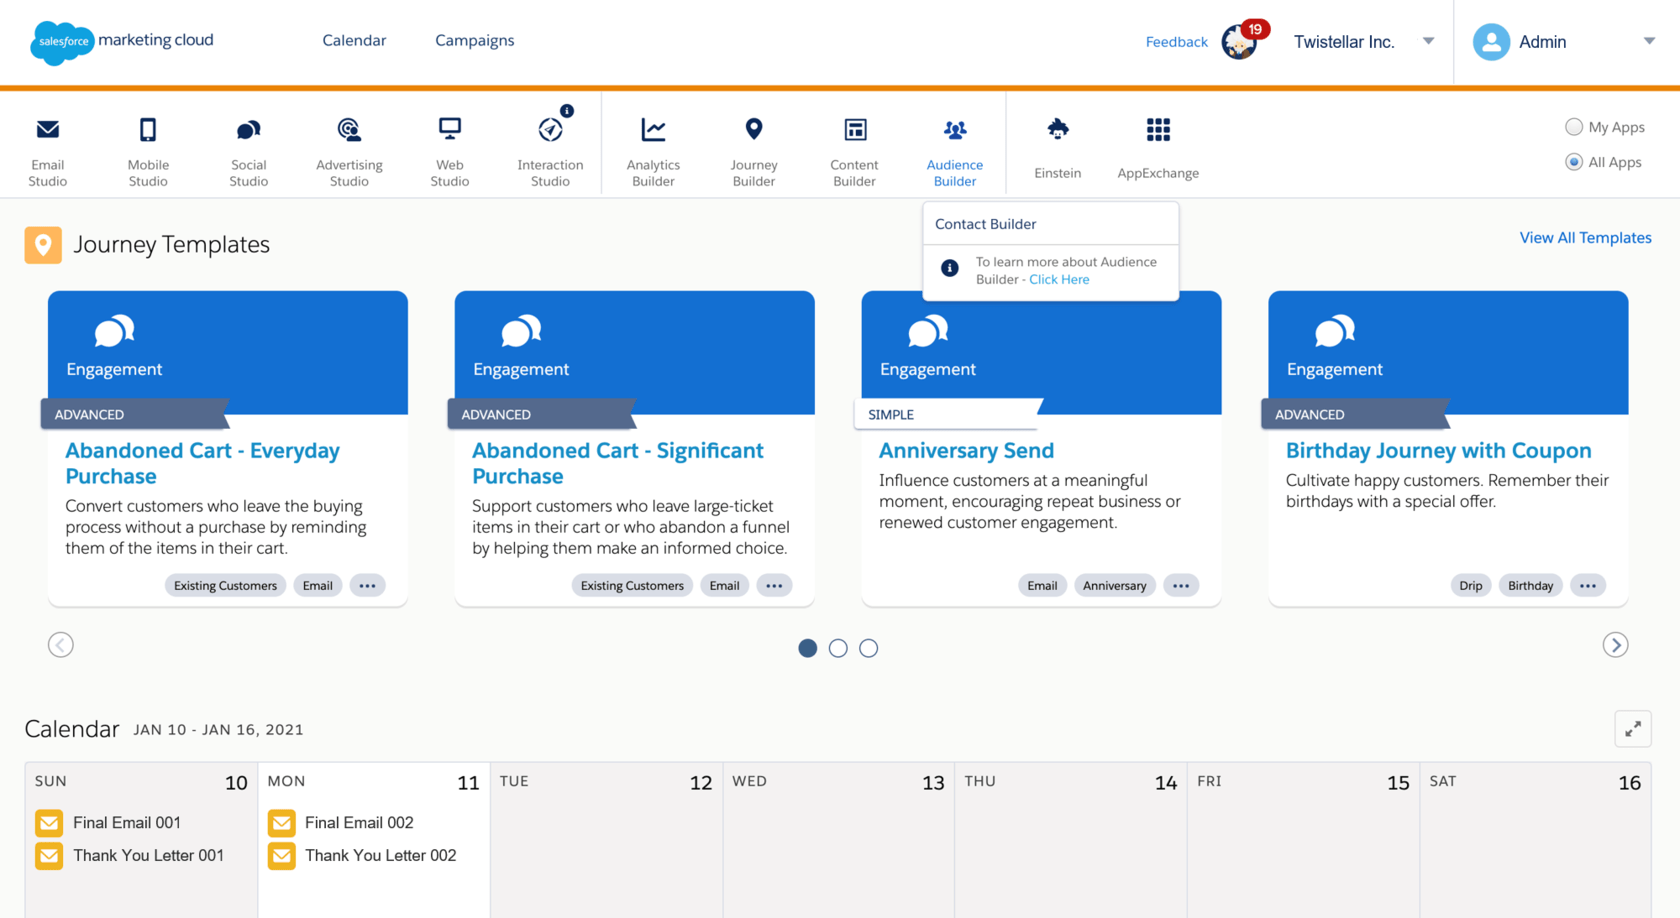The height and width of the screenshot is (918, 1680).
Task: Launch Advertising Studio
Action: [x=348, y=150]
